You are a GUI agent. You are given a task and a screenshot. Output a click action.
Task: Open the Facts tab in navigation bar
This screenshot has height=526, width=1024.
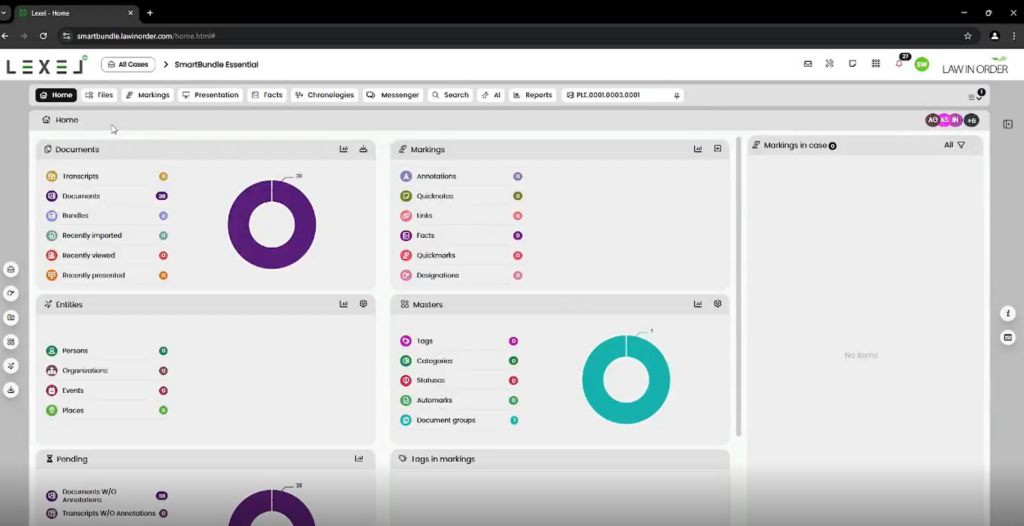pyautogui.click(x=267, y=95)
